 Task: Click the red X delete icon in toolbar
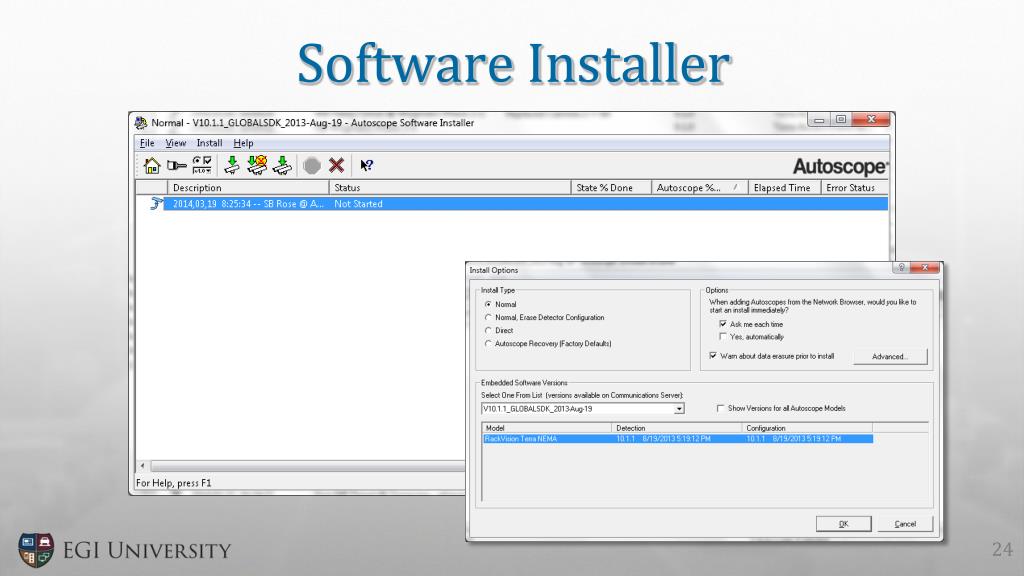click(336, 166)
